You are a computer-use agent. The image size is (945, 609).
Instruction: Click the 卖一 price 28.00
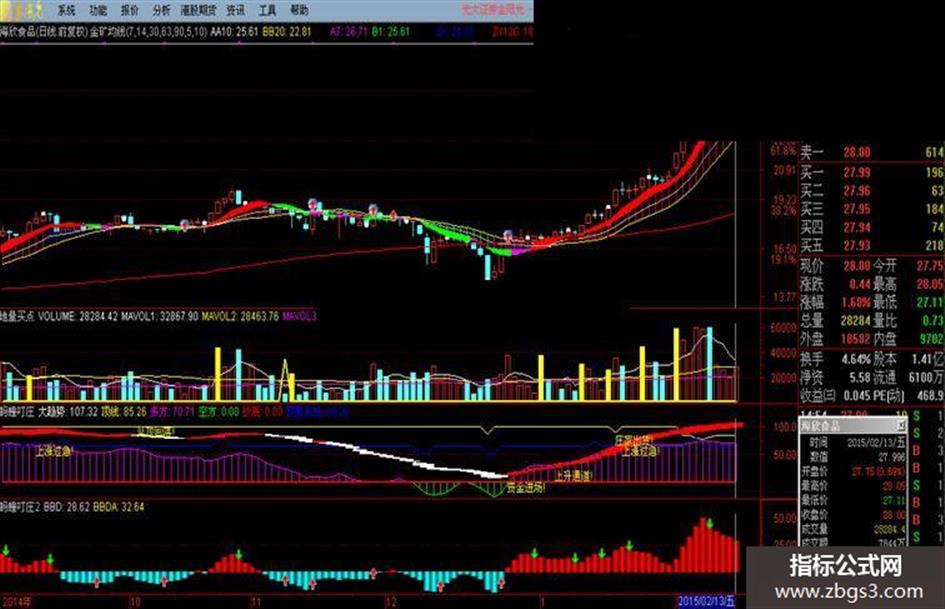pos(856,153)
